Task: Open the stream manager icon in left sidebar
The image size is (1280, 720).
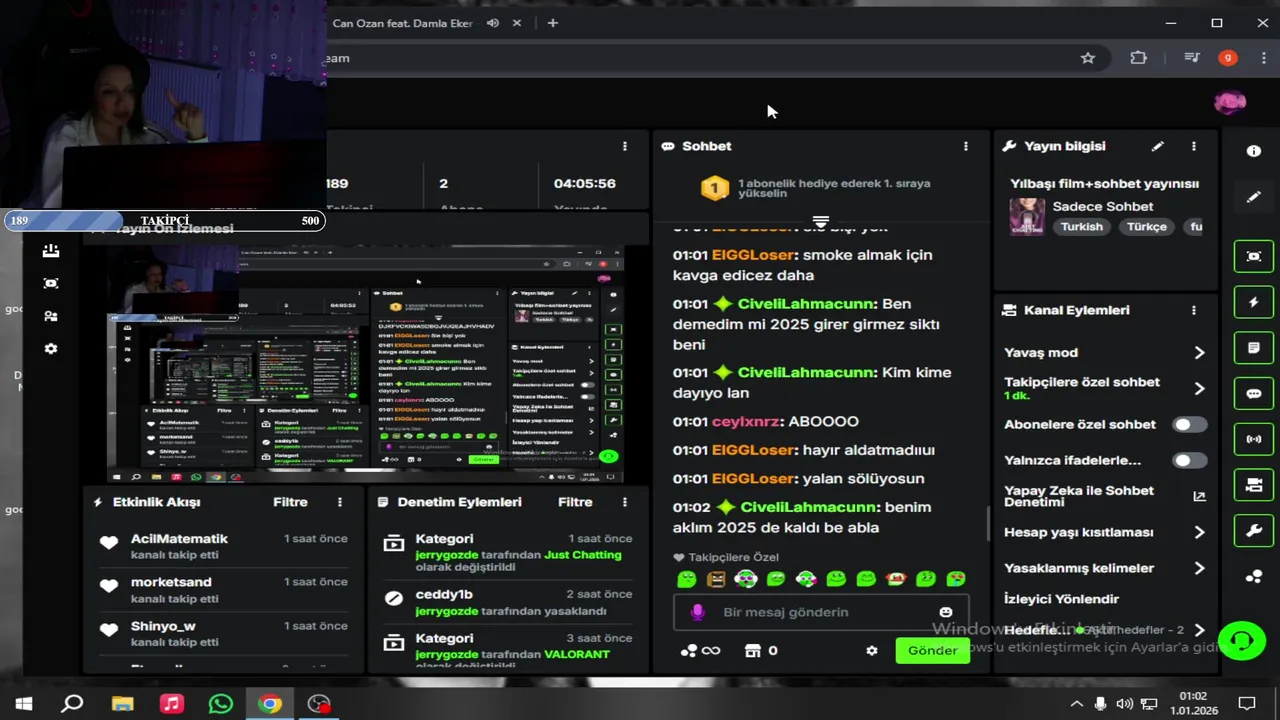Action: pyautogui.click(x=51, y=251)
